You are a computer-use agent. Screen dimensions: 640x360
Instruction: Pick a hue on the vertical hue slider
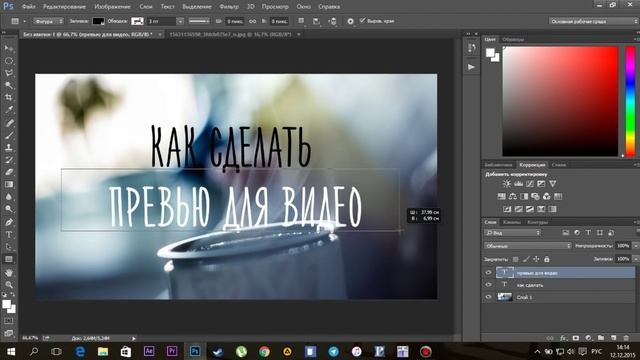tap(631, 101)
